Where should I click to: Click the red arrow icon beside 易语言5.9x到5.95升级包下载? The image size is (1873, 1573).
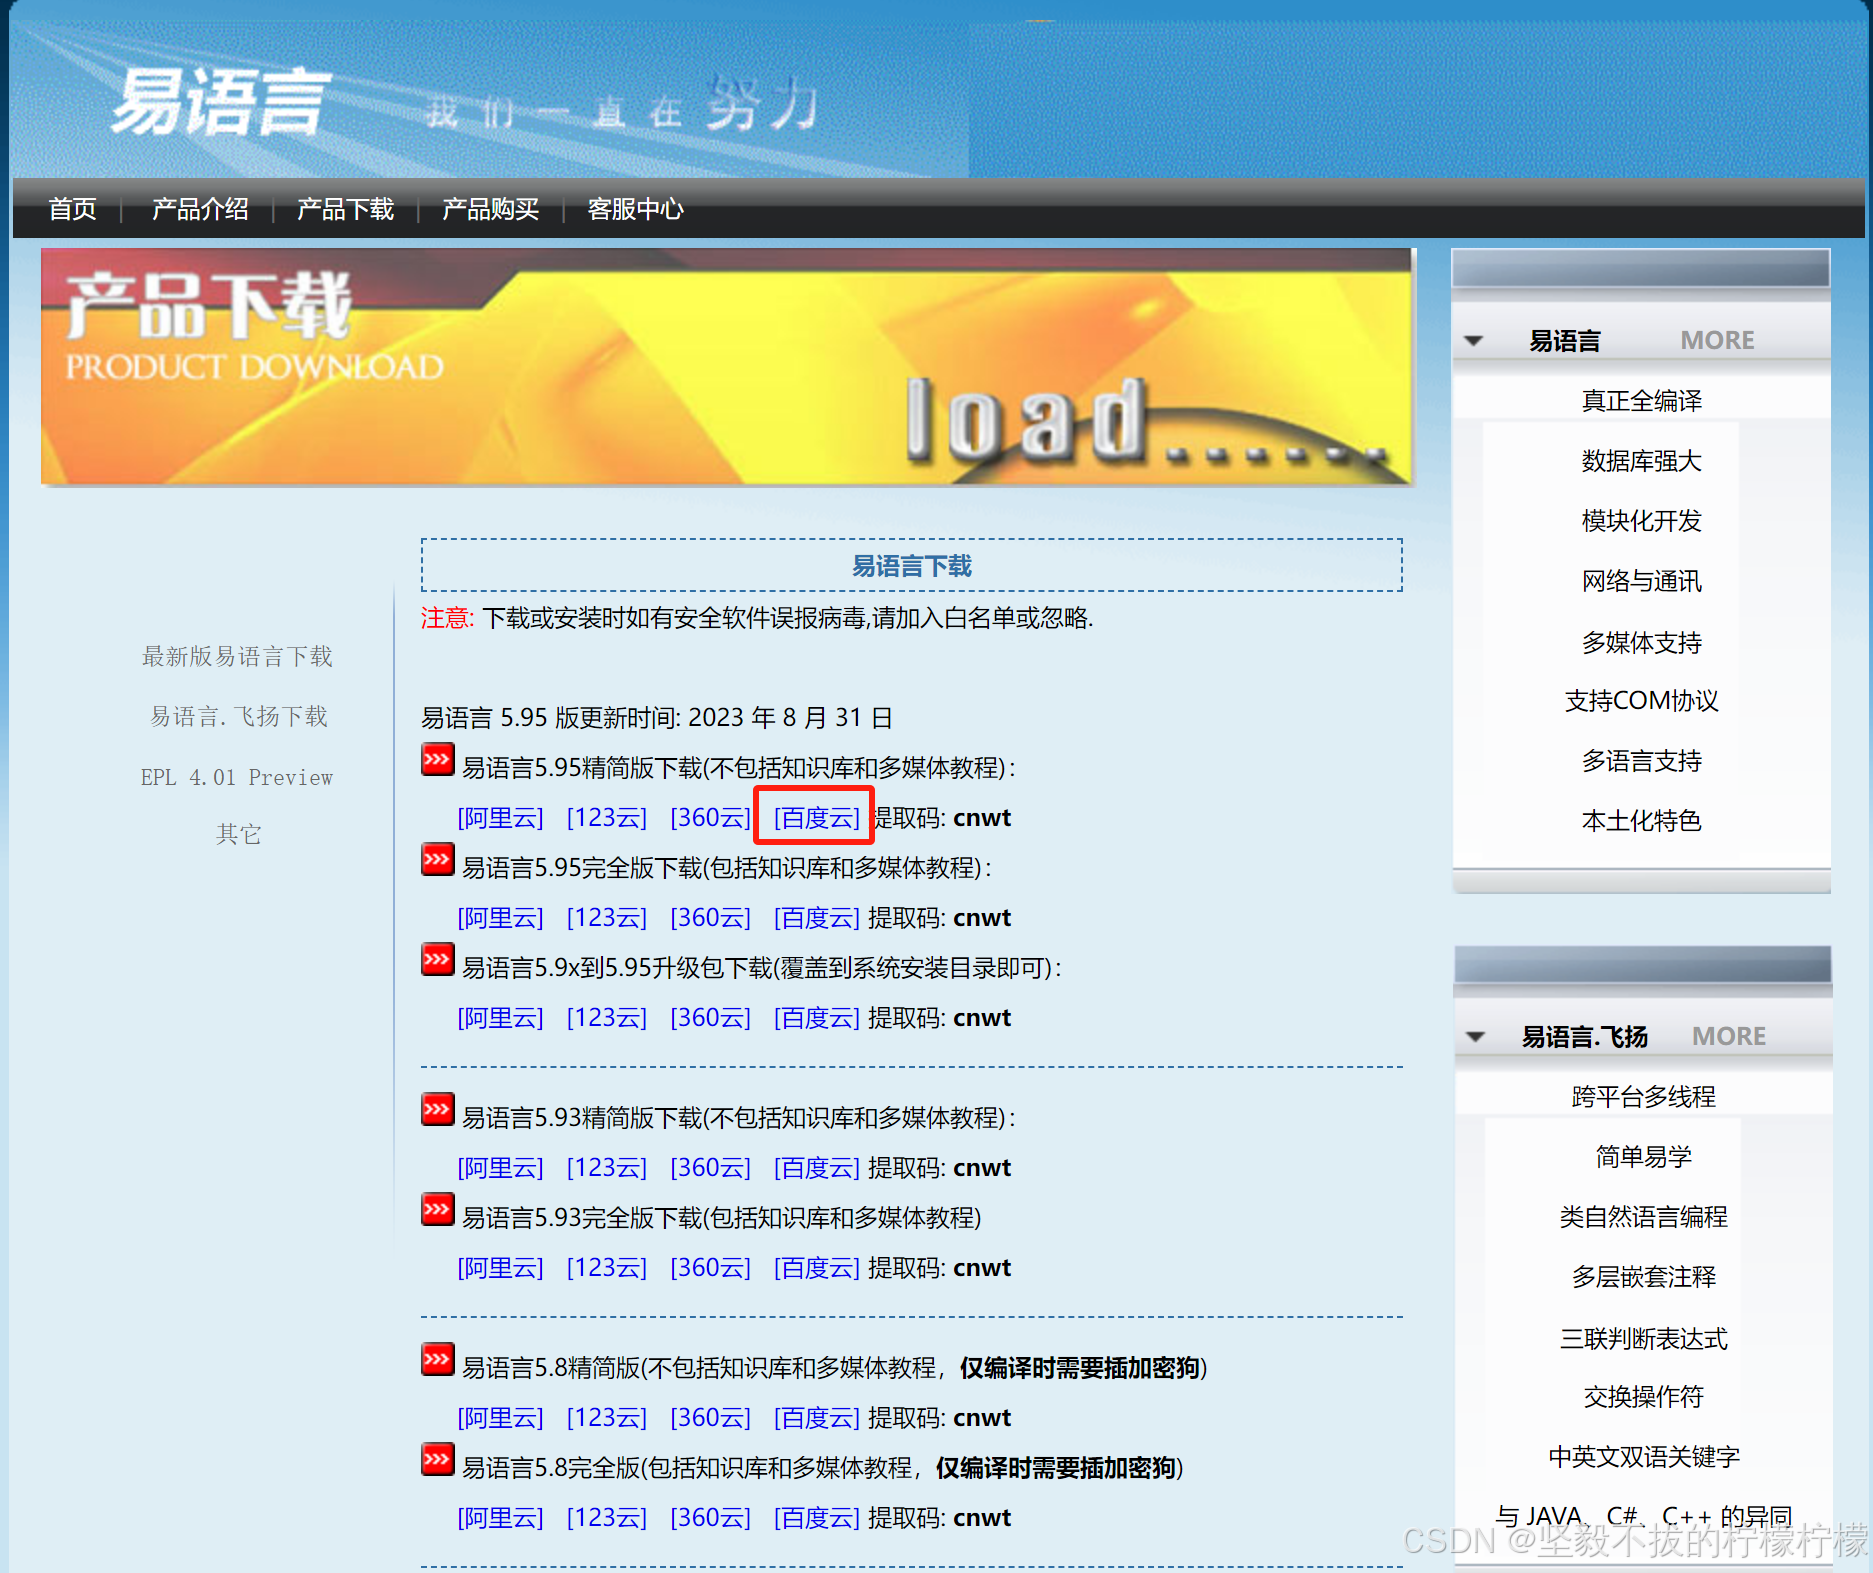pos(437,960)
